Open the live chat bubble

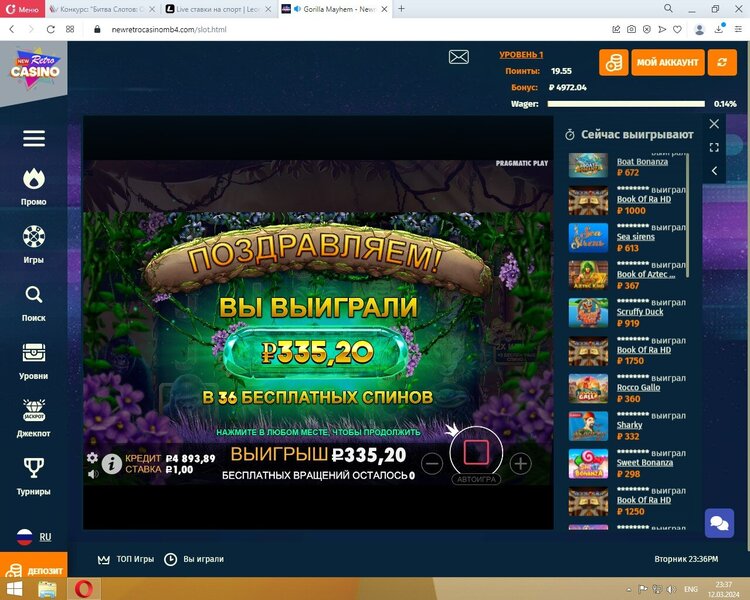[719, 523]
